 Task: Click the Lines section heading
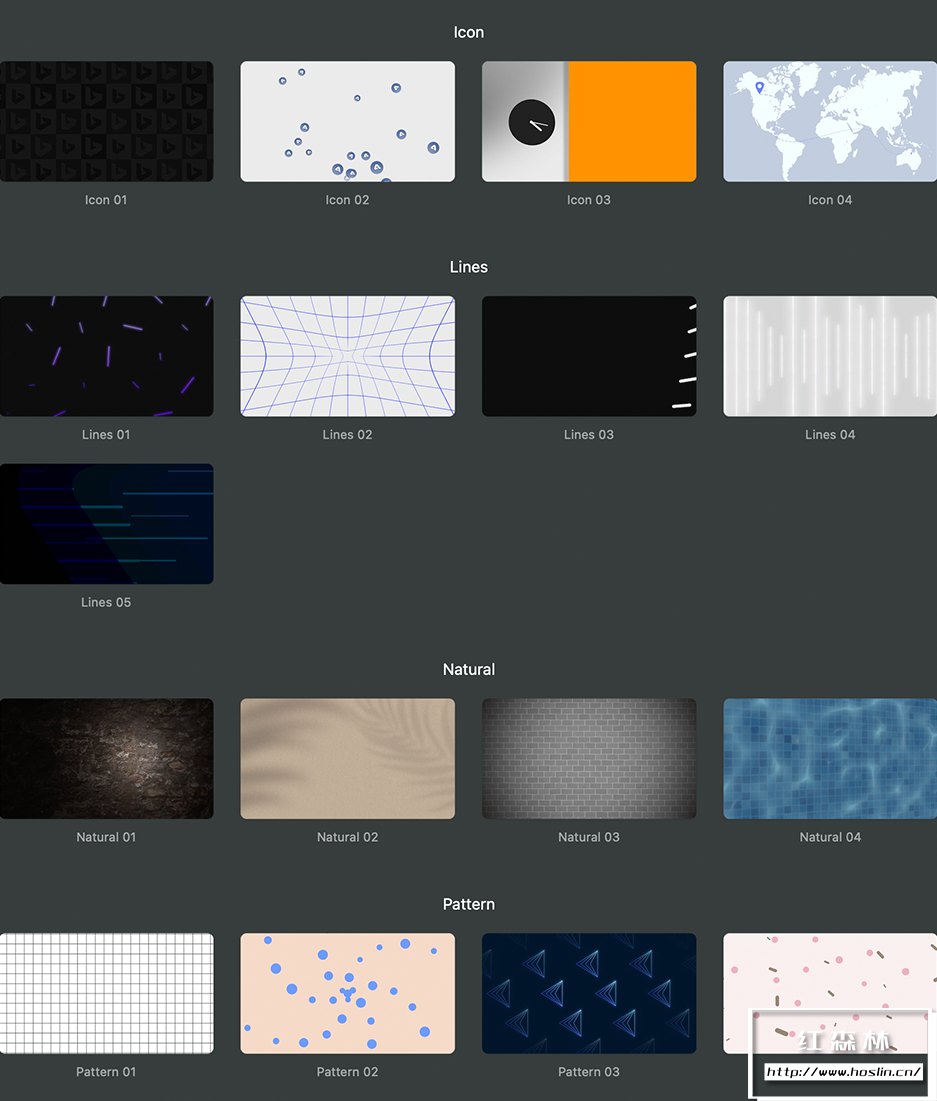click(x=468, y=267)
